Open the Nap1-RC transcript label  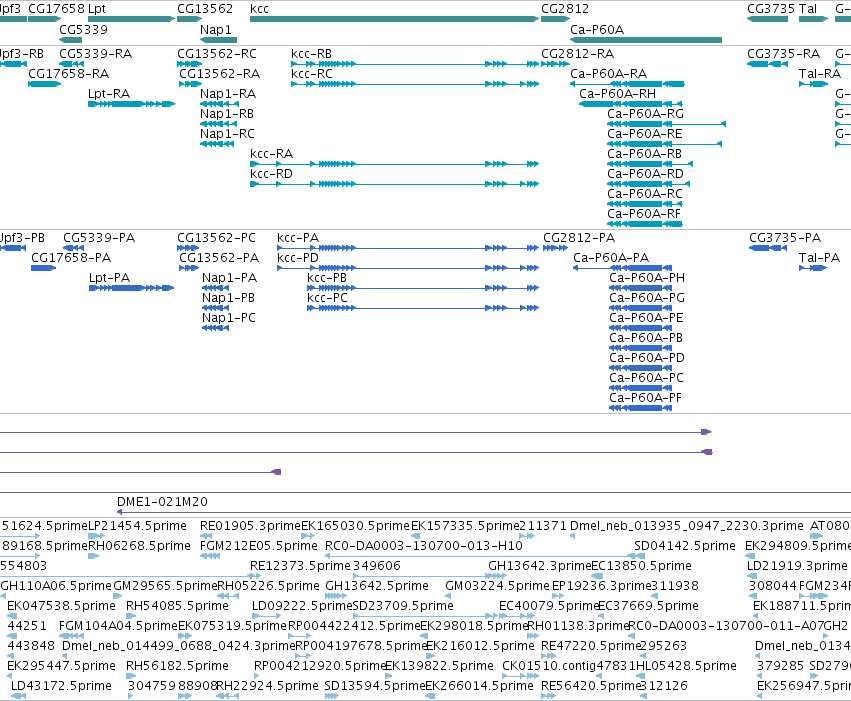click(227, 133)
